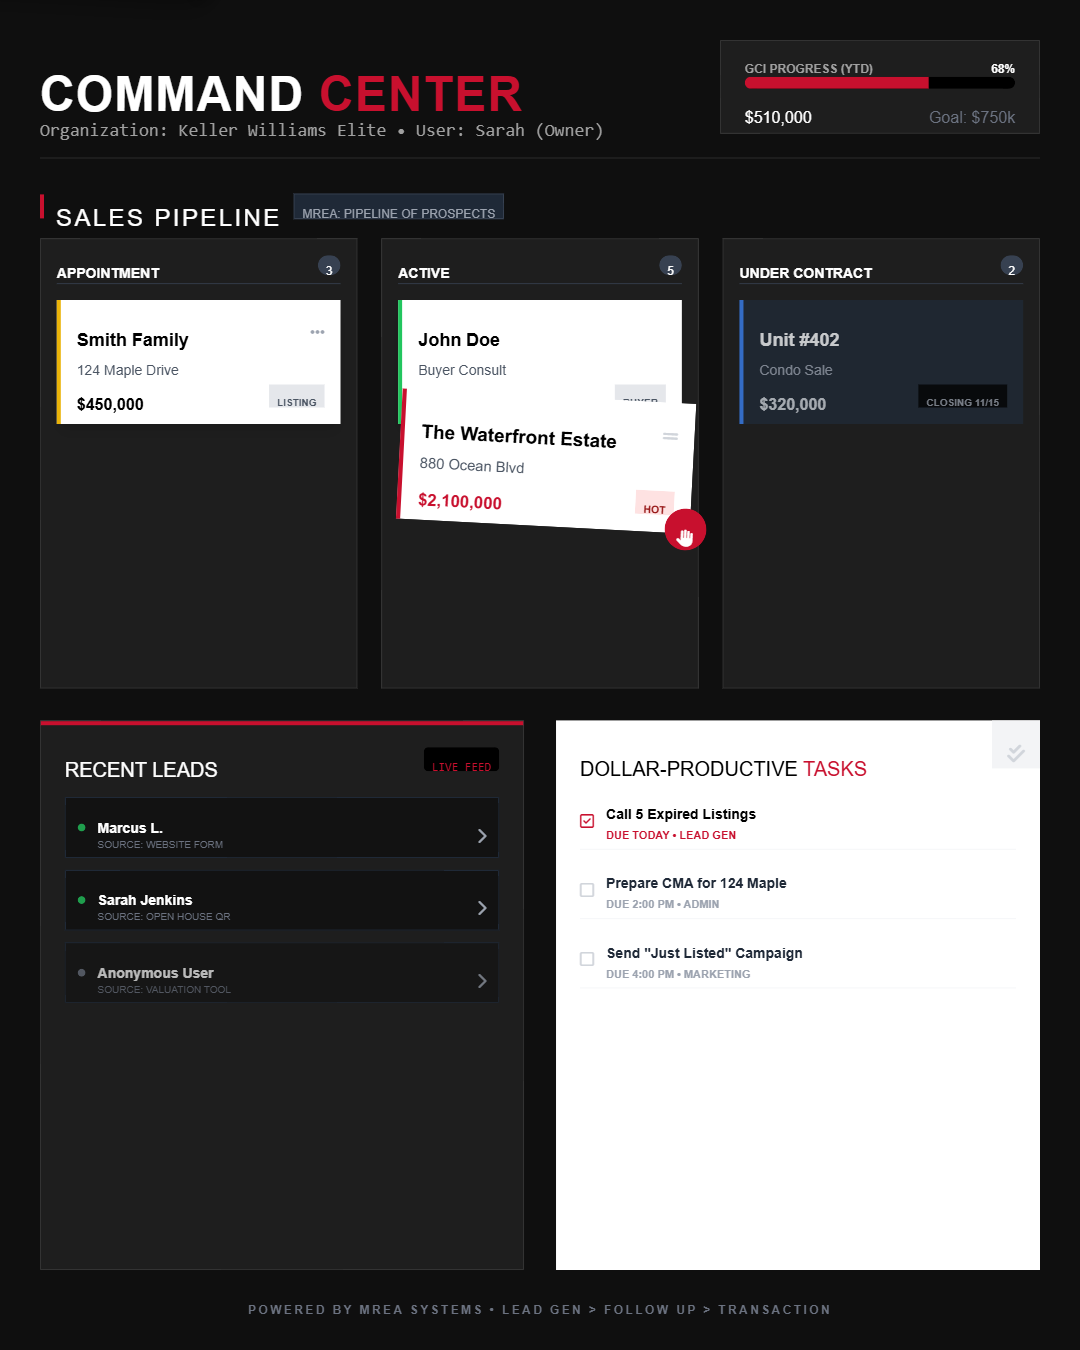Click the double-check icon in tasks panel
The image size is (1080, 1350).
pos(1015,753)
